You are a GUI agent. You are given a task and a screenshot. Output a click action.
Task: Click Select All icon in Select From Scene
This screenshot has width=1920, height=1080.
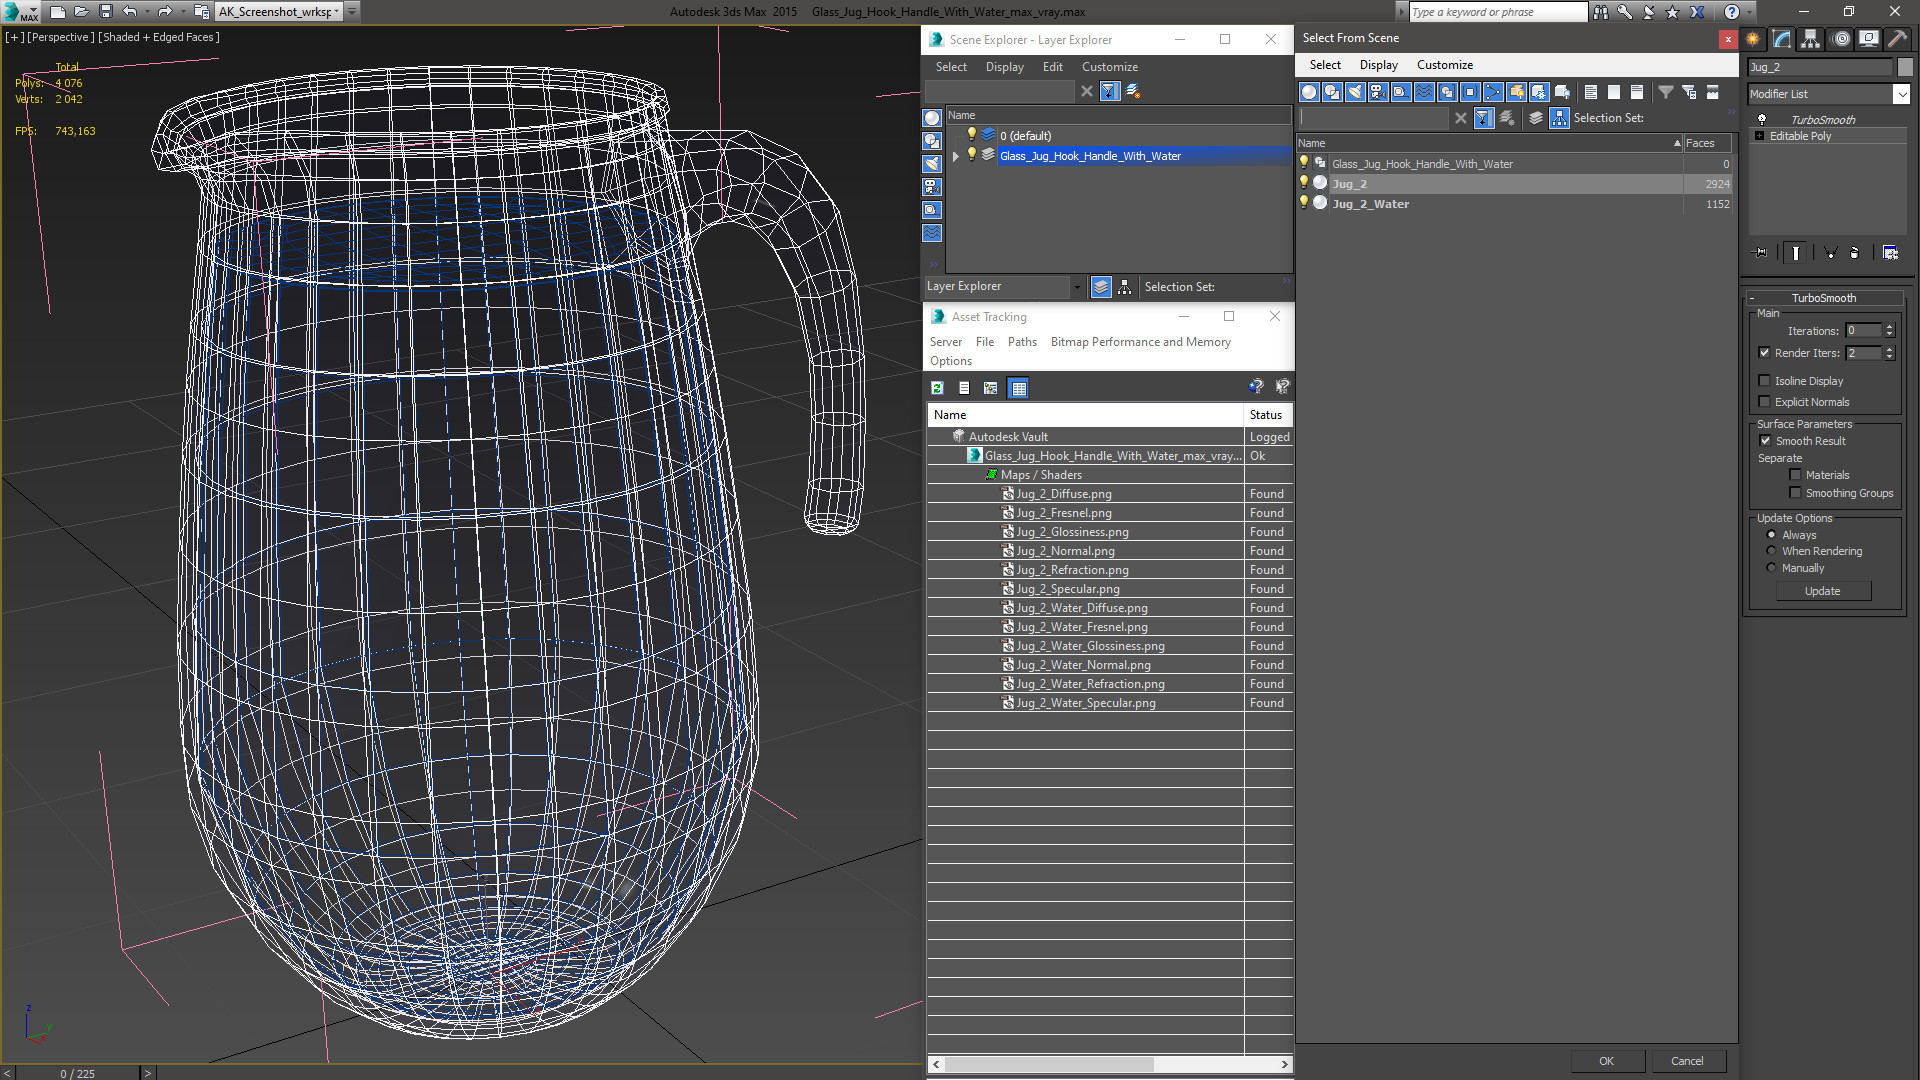click(x=1591, y=92)
